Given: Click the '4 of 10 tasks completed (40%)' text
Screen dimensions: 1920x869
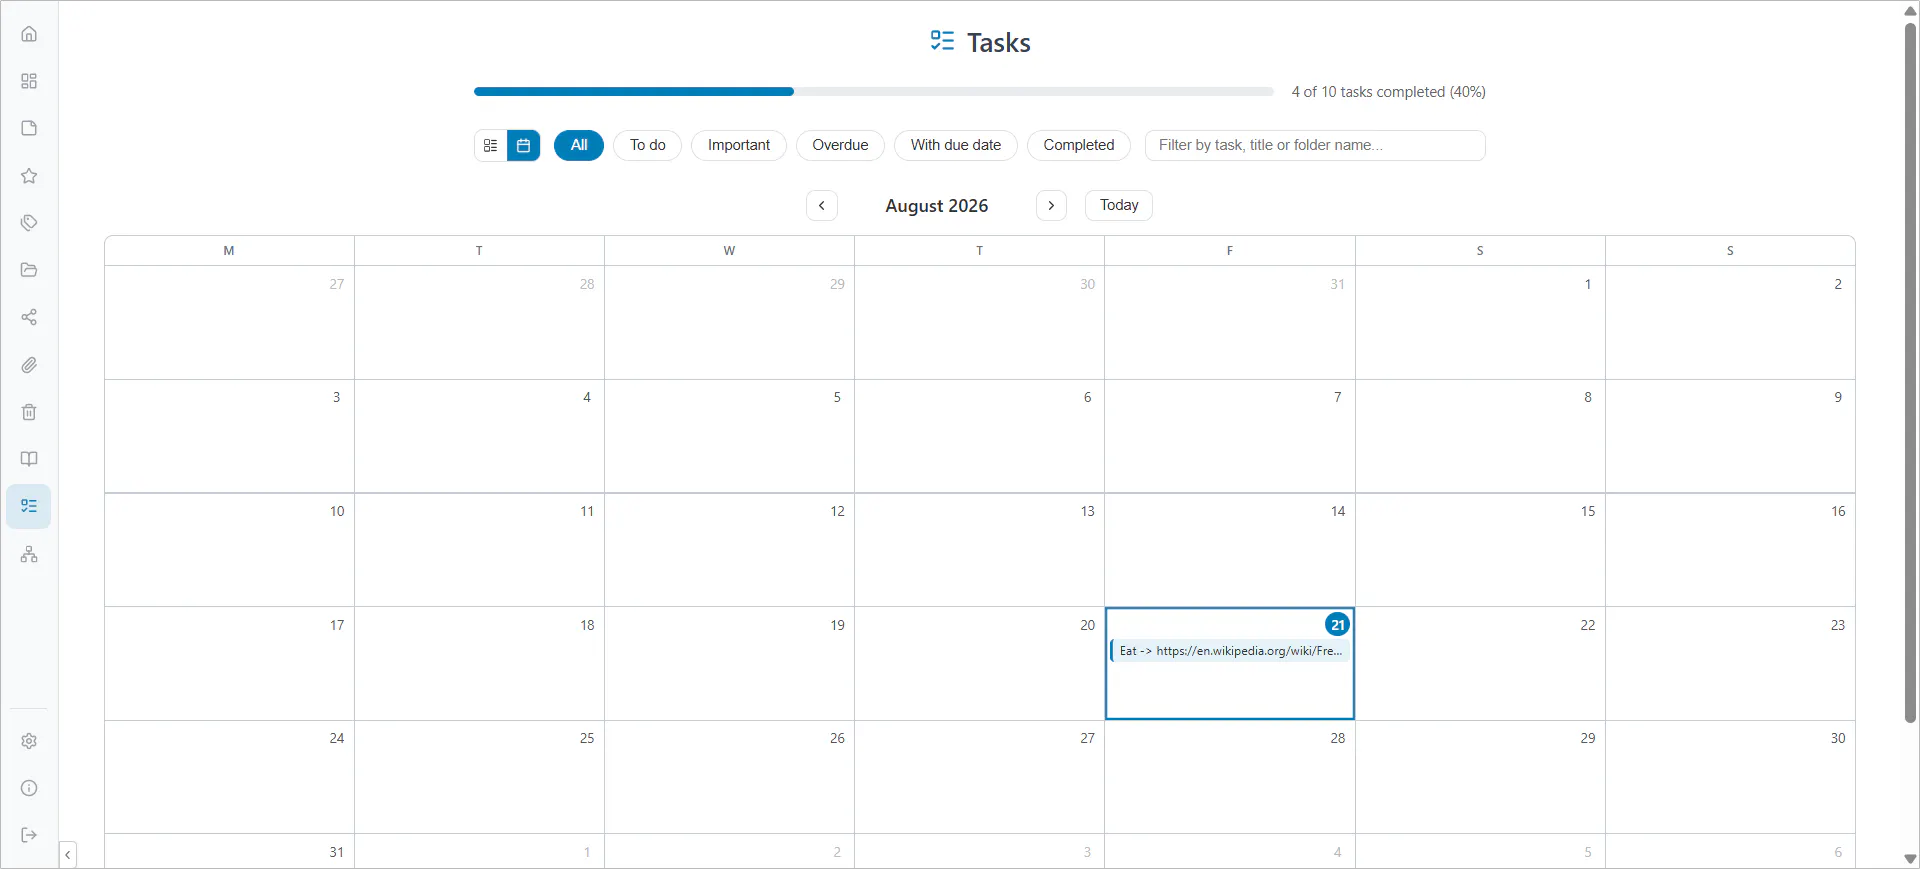Looking at the screenshot, I should pyautogui.click(x=1388, y=92).
